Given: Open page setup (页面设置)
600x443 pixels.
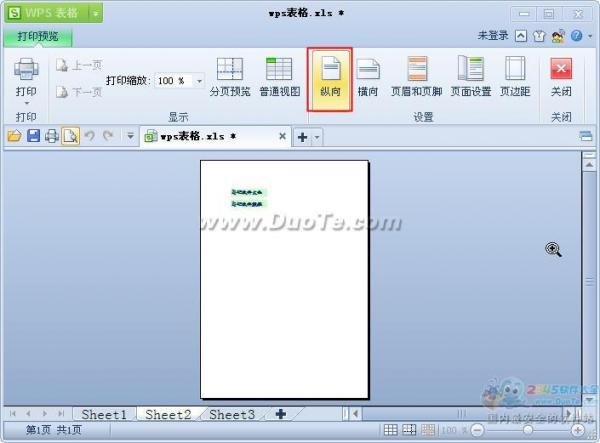Looking at the screenshot, I should (x=471, y=77).
